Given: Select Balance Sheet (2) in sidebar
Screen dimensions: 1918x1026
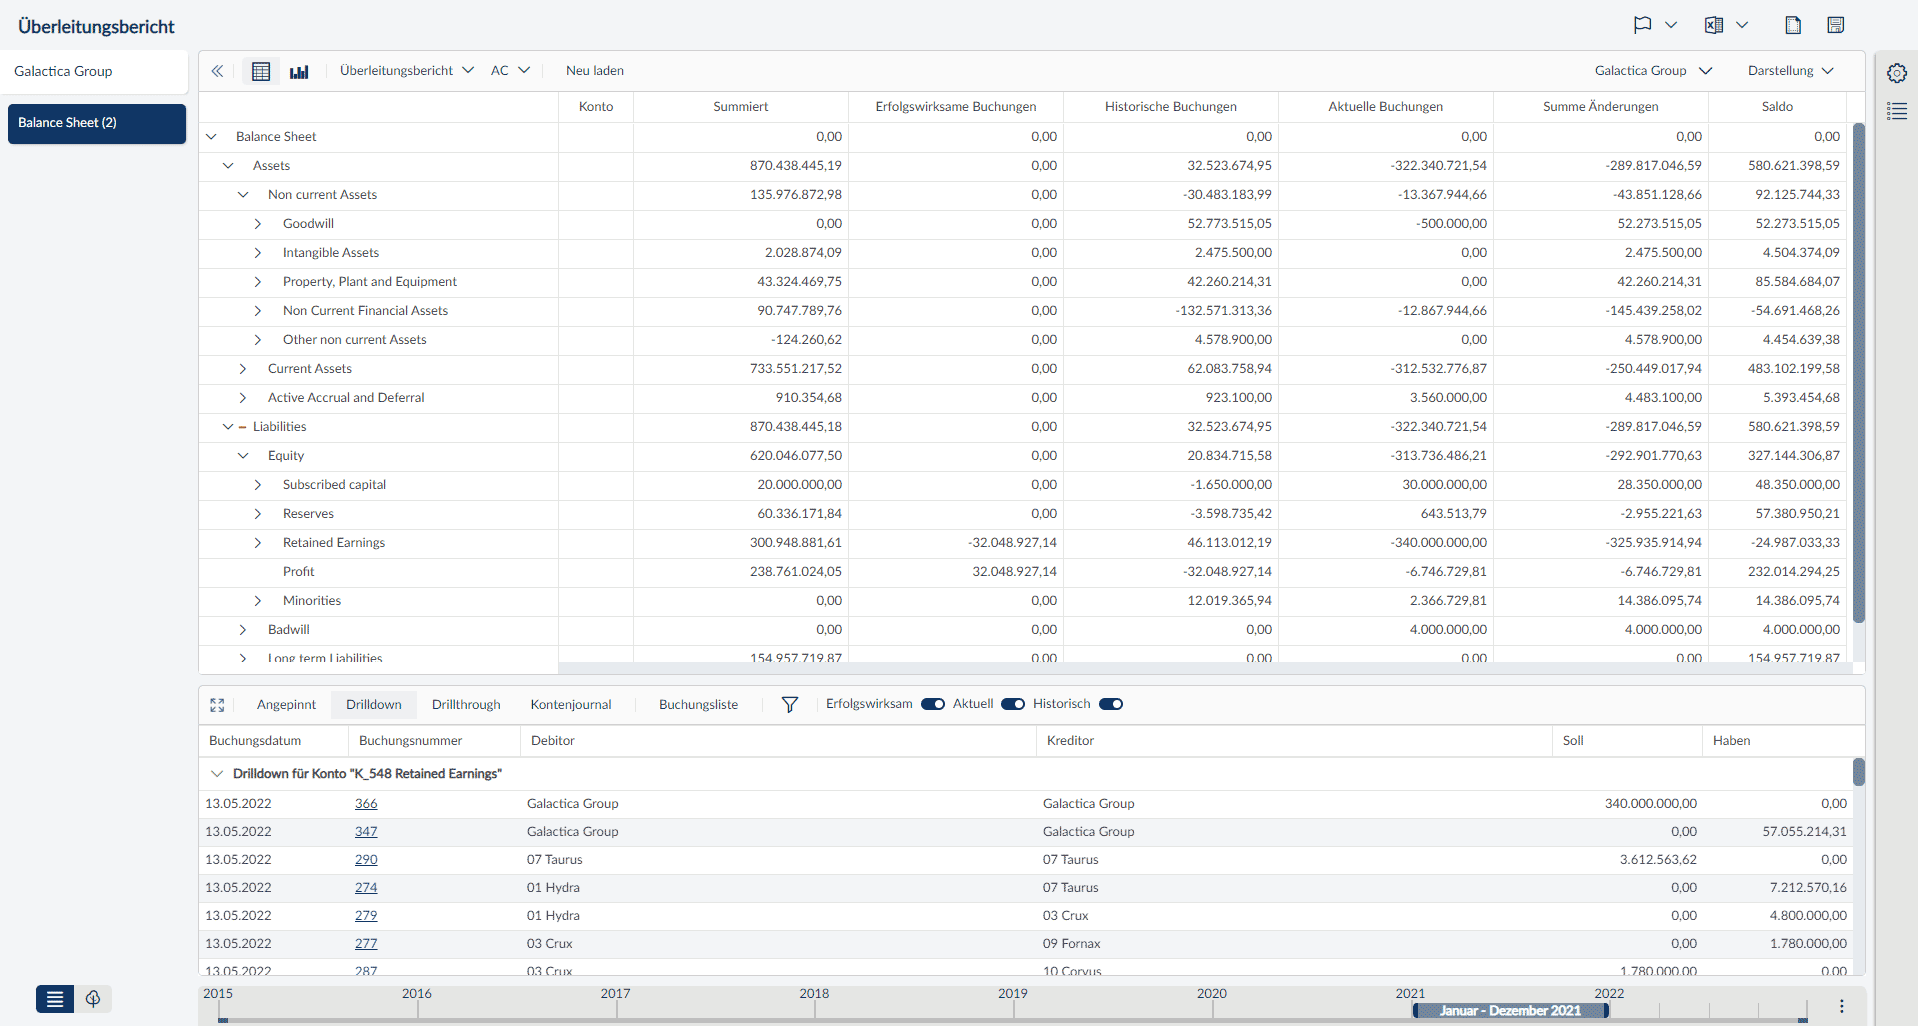Looking at the screenshot, I should [97, 123].
